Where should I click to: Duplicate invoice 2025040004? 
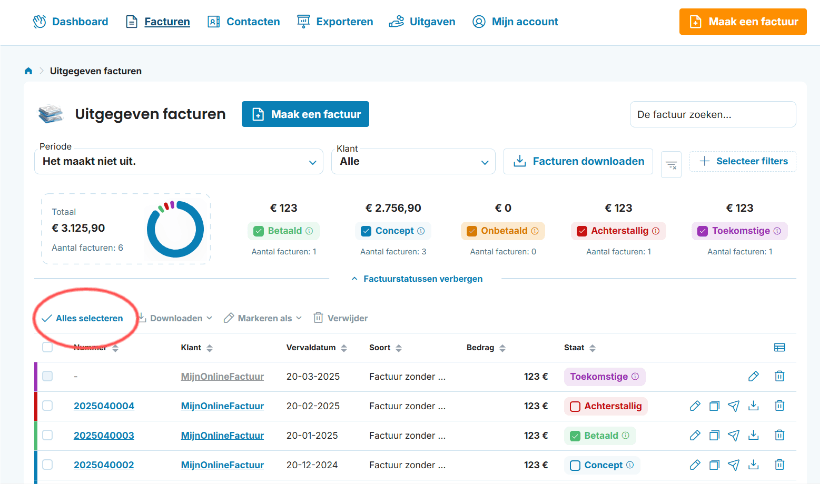coord(714,406)
